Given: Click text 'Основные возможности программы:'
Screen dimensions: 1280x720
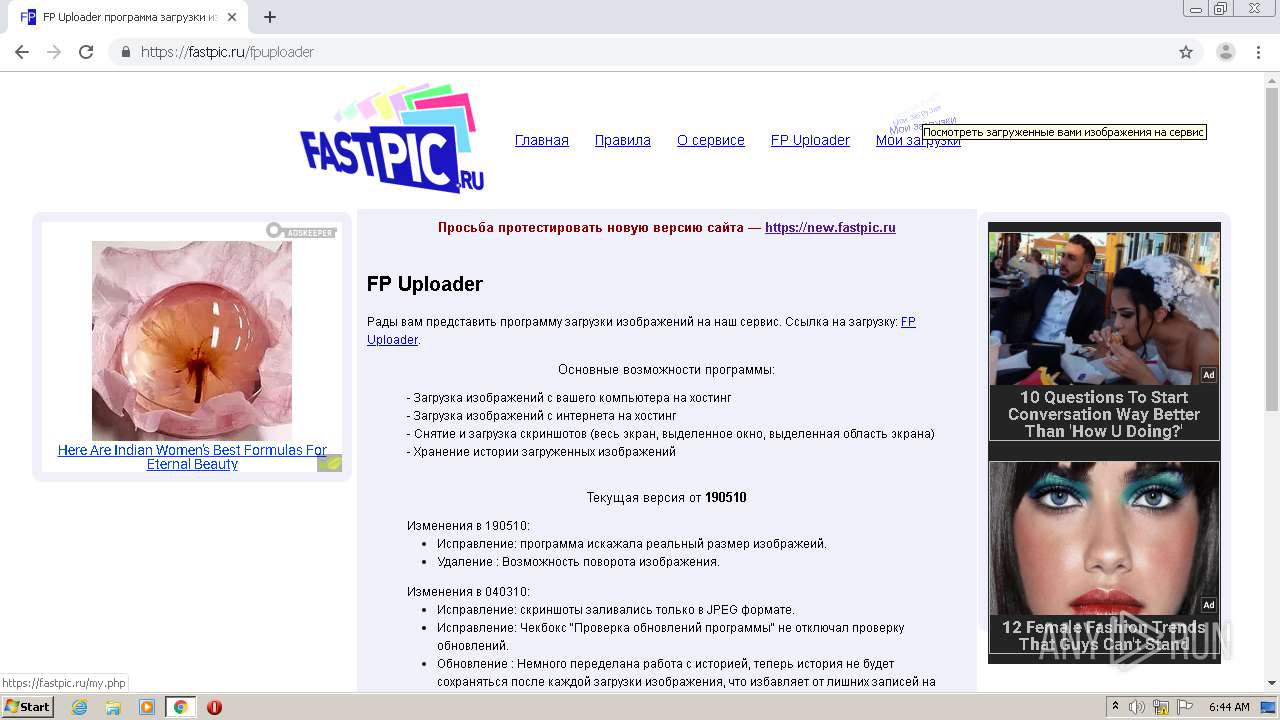Looking at the screenshot, I should point(666,370).
